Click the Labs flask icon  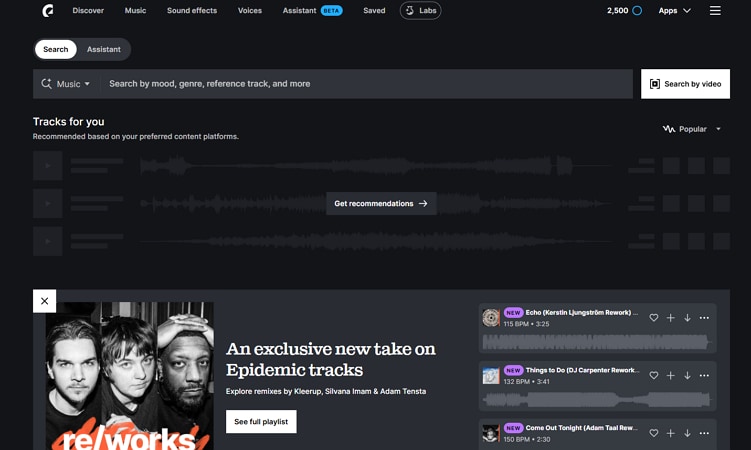(x=410, y=10)
